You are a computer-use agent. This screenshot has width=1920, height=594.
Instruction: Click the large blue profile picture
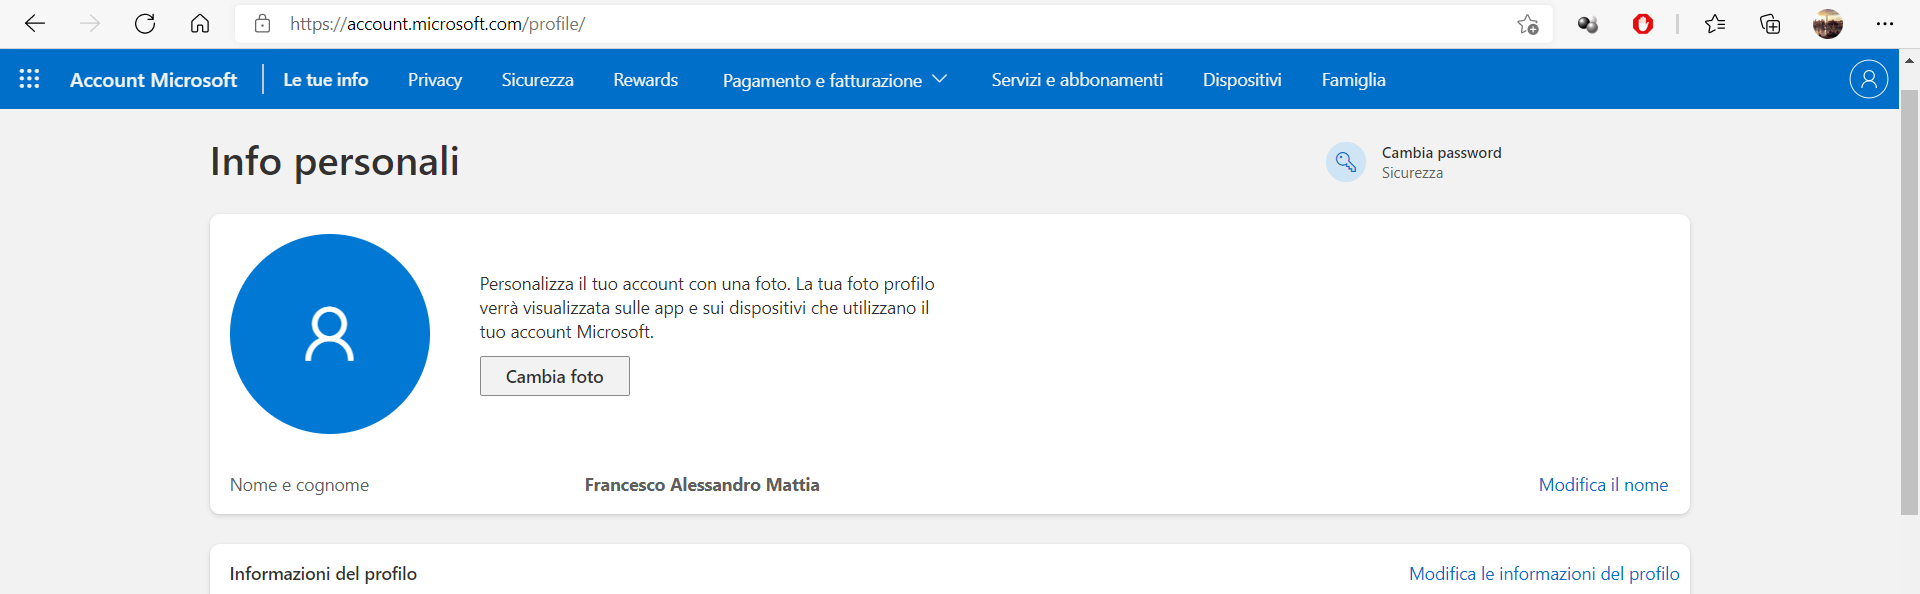(x=330, y=334)
